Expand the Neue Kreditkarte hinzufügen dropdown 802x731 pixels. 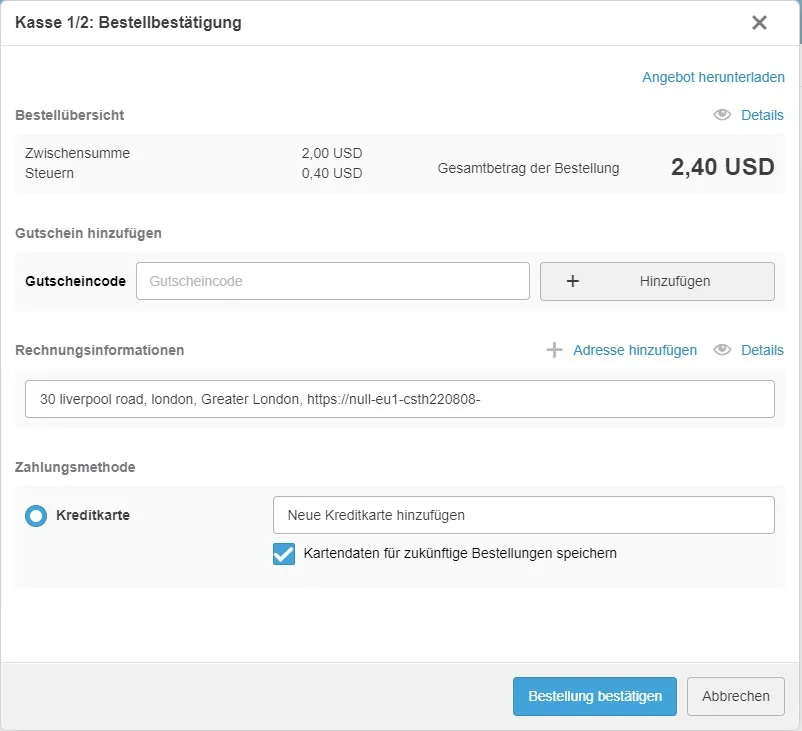[523, 515]
